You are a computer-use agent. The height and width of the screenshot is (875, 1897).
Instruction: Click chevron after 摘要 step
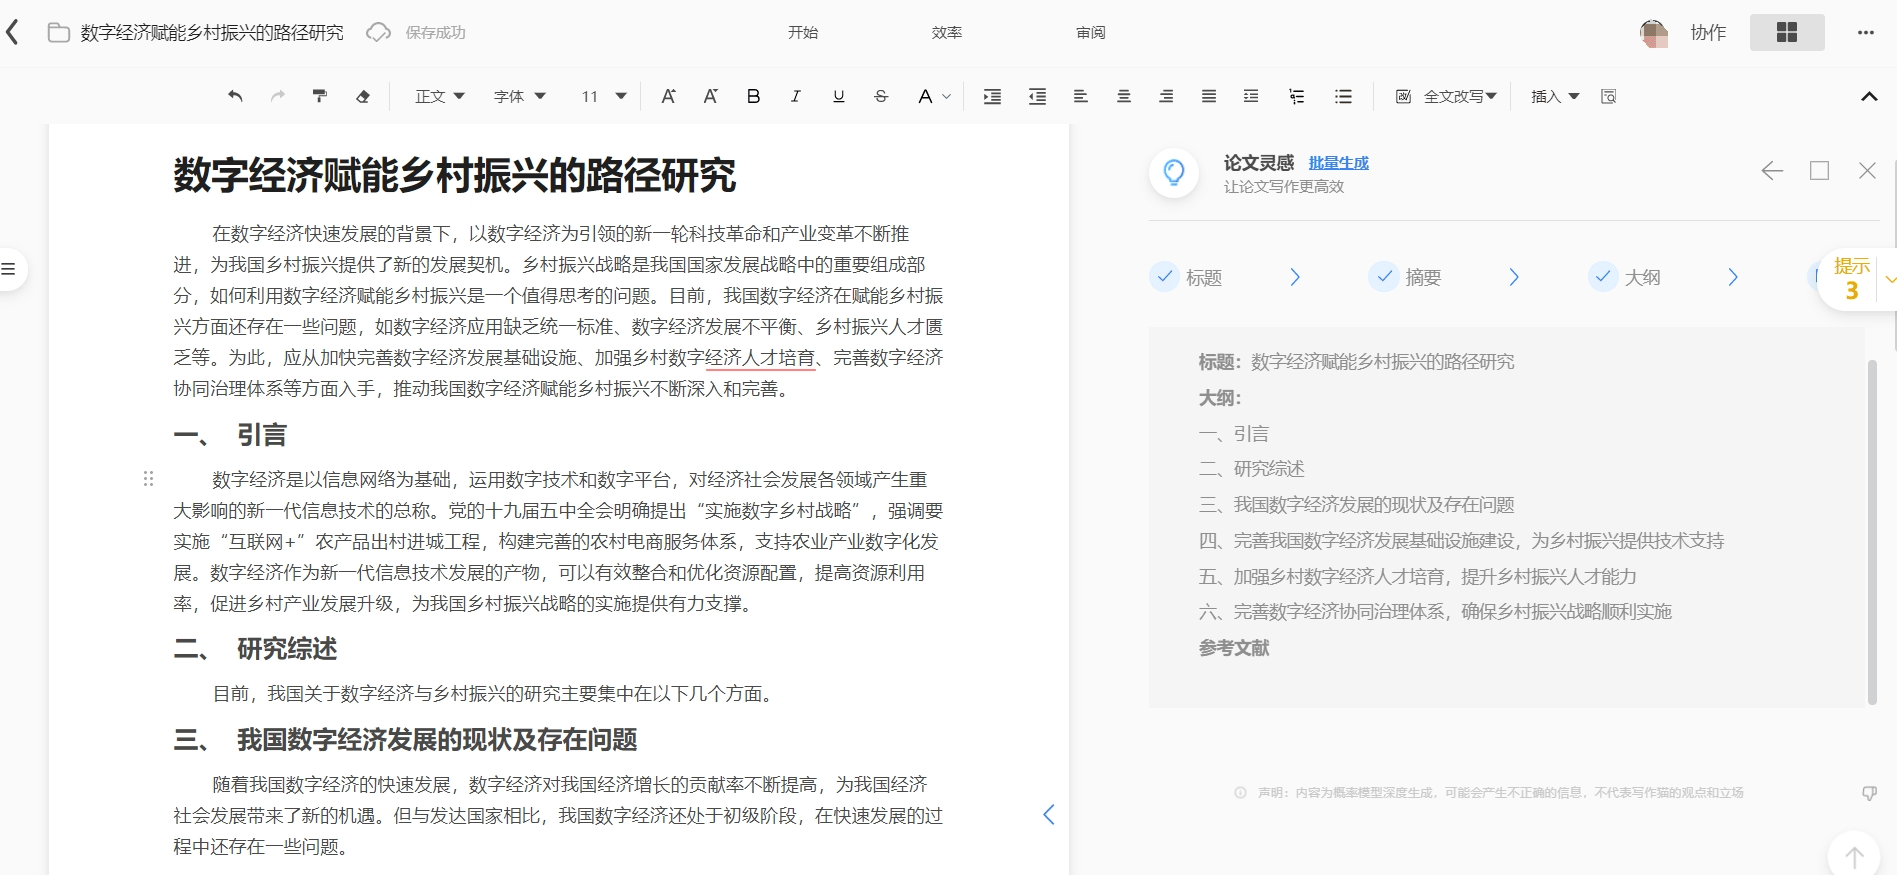pos(1514,277)
